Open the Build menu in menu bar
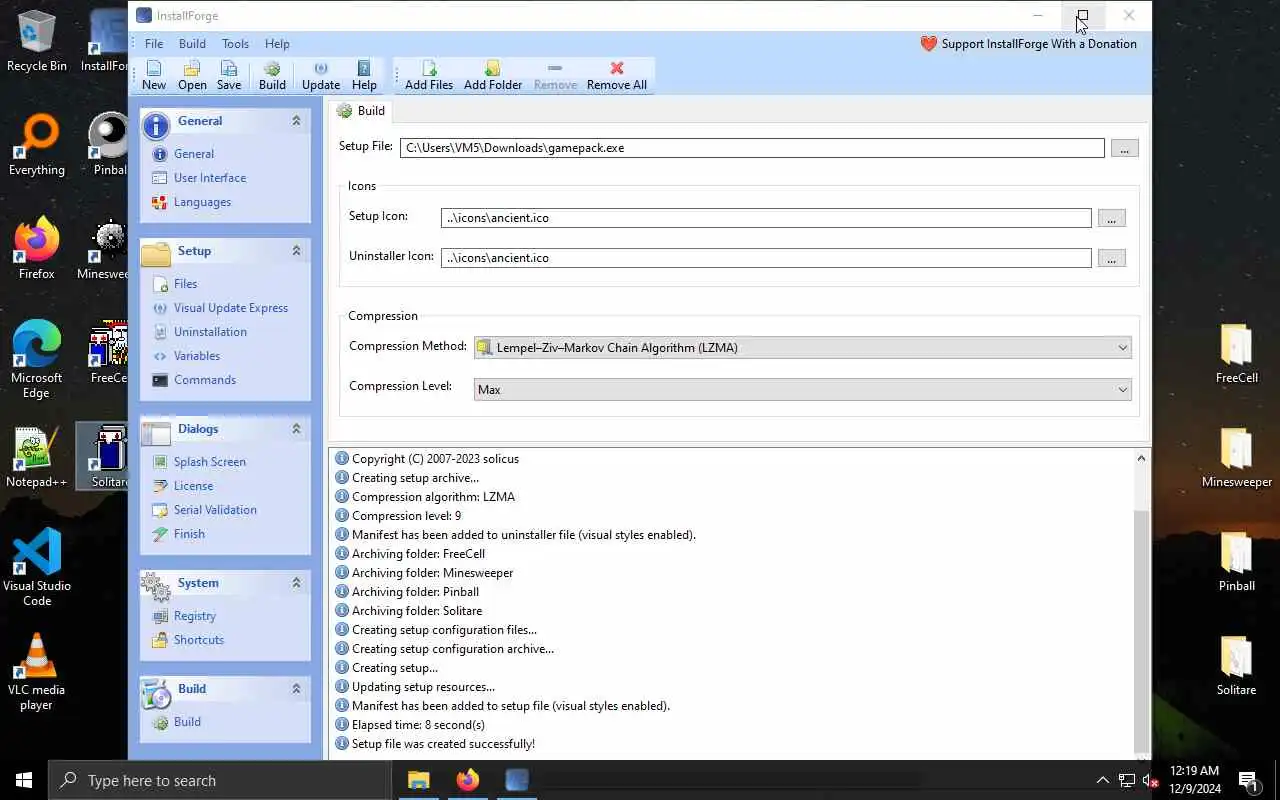Viewport: 1280px width, 800px height. pyautogui.click(x=192, y=44)
